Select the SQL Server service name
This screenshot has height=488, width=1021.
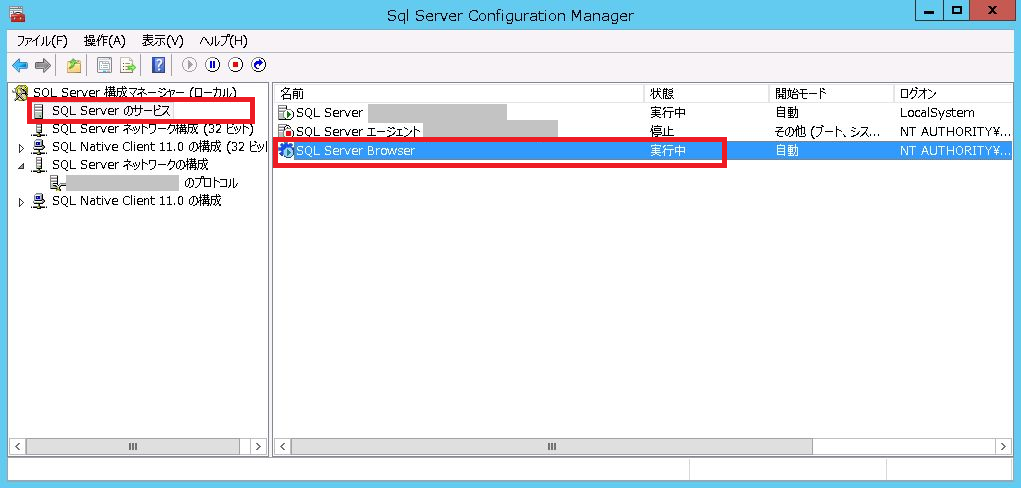pos(329,113)
